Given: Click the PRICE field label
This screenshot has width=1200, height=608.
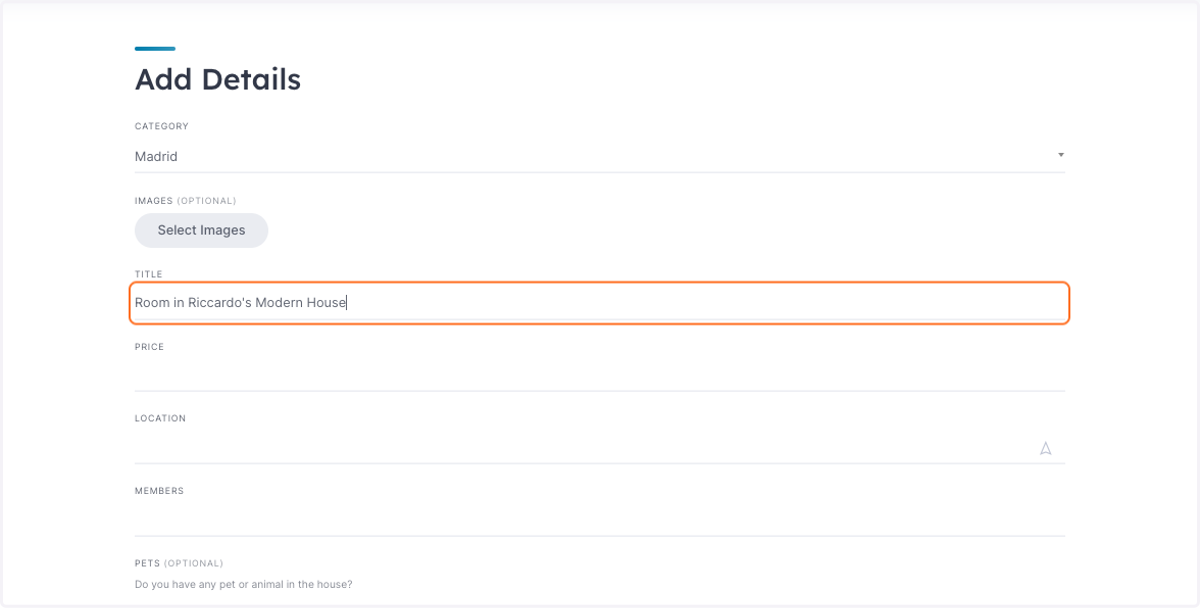Looking at the screenshot, I should pyautogui.click(x=149, y=347).
